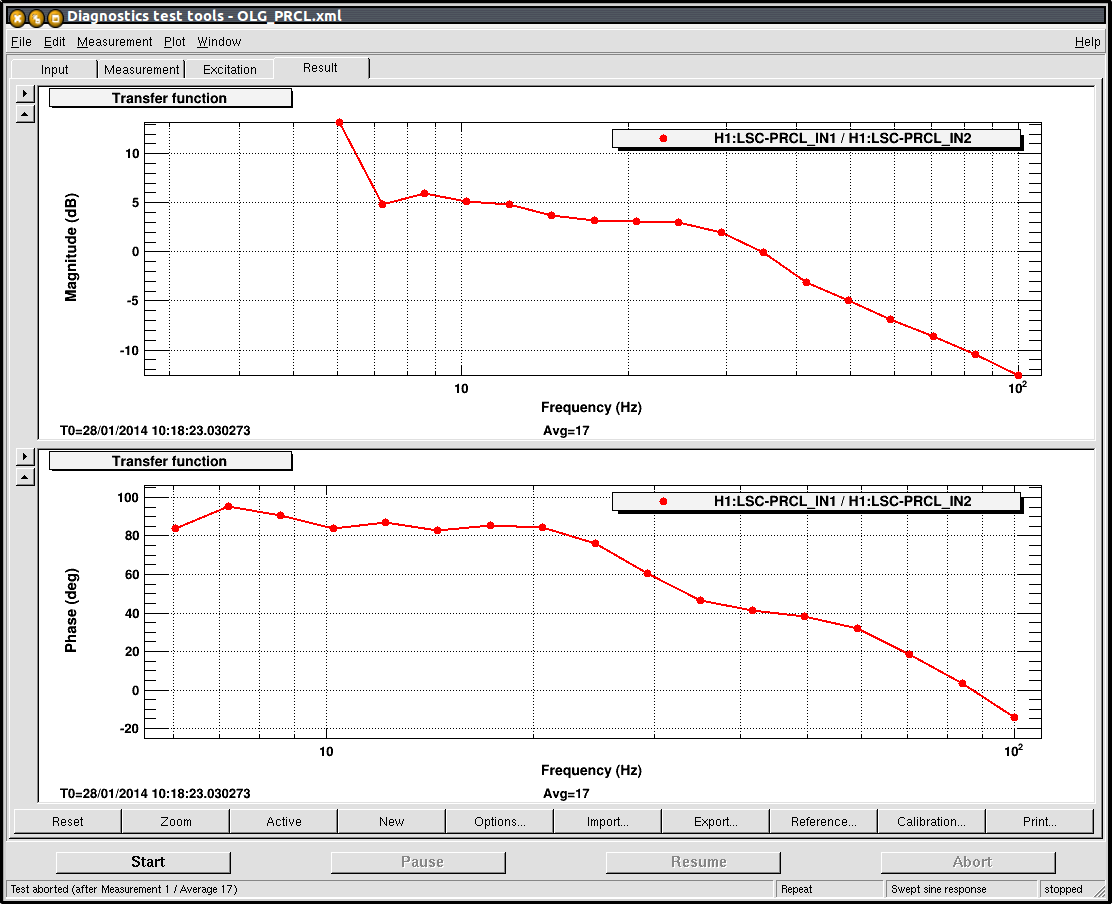Image resolution: width=1112 pixels, height=904 pixels.
Task: Open the Edit menu
Action: point(55,42)
